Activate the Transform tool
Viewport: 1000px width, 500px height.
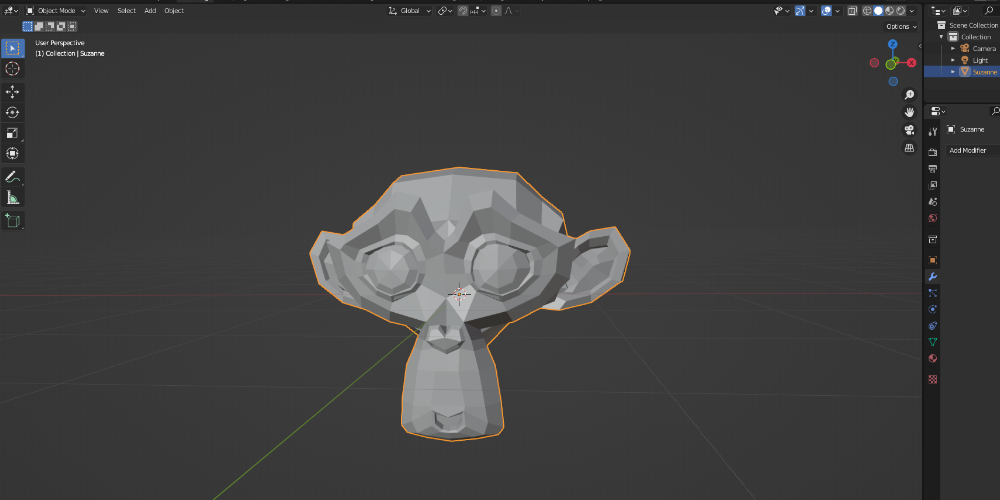click(13, 154)
